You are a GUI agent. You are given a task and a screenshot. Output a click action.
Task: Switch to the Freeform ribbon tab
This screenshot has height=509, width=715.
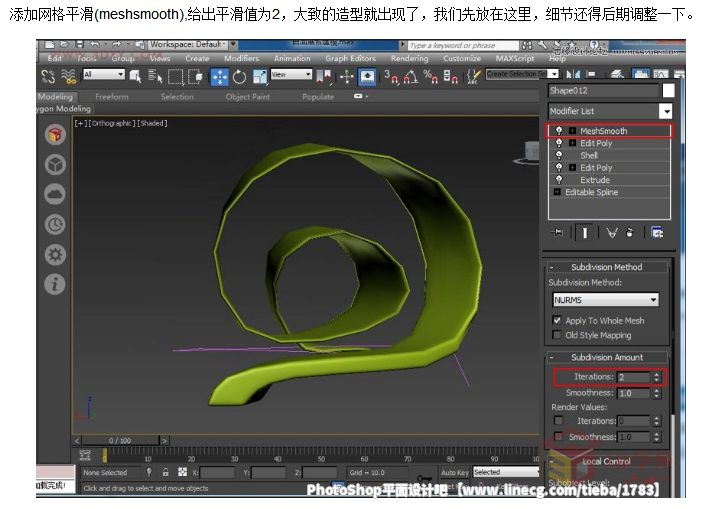112,97
